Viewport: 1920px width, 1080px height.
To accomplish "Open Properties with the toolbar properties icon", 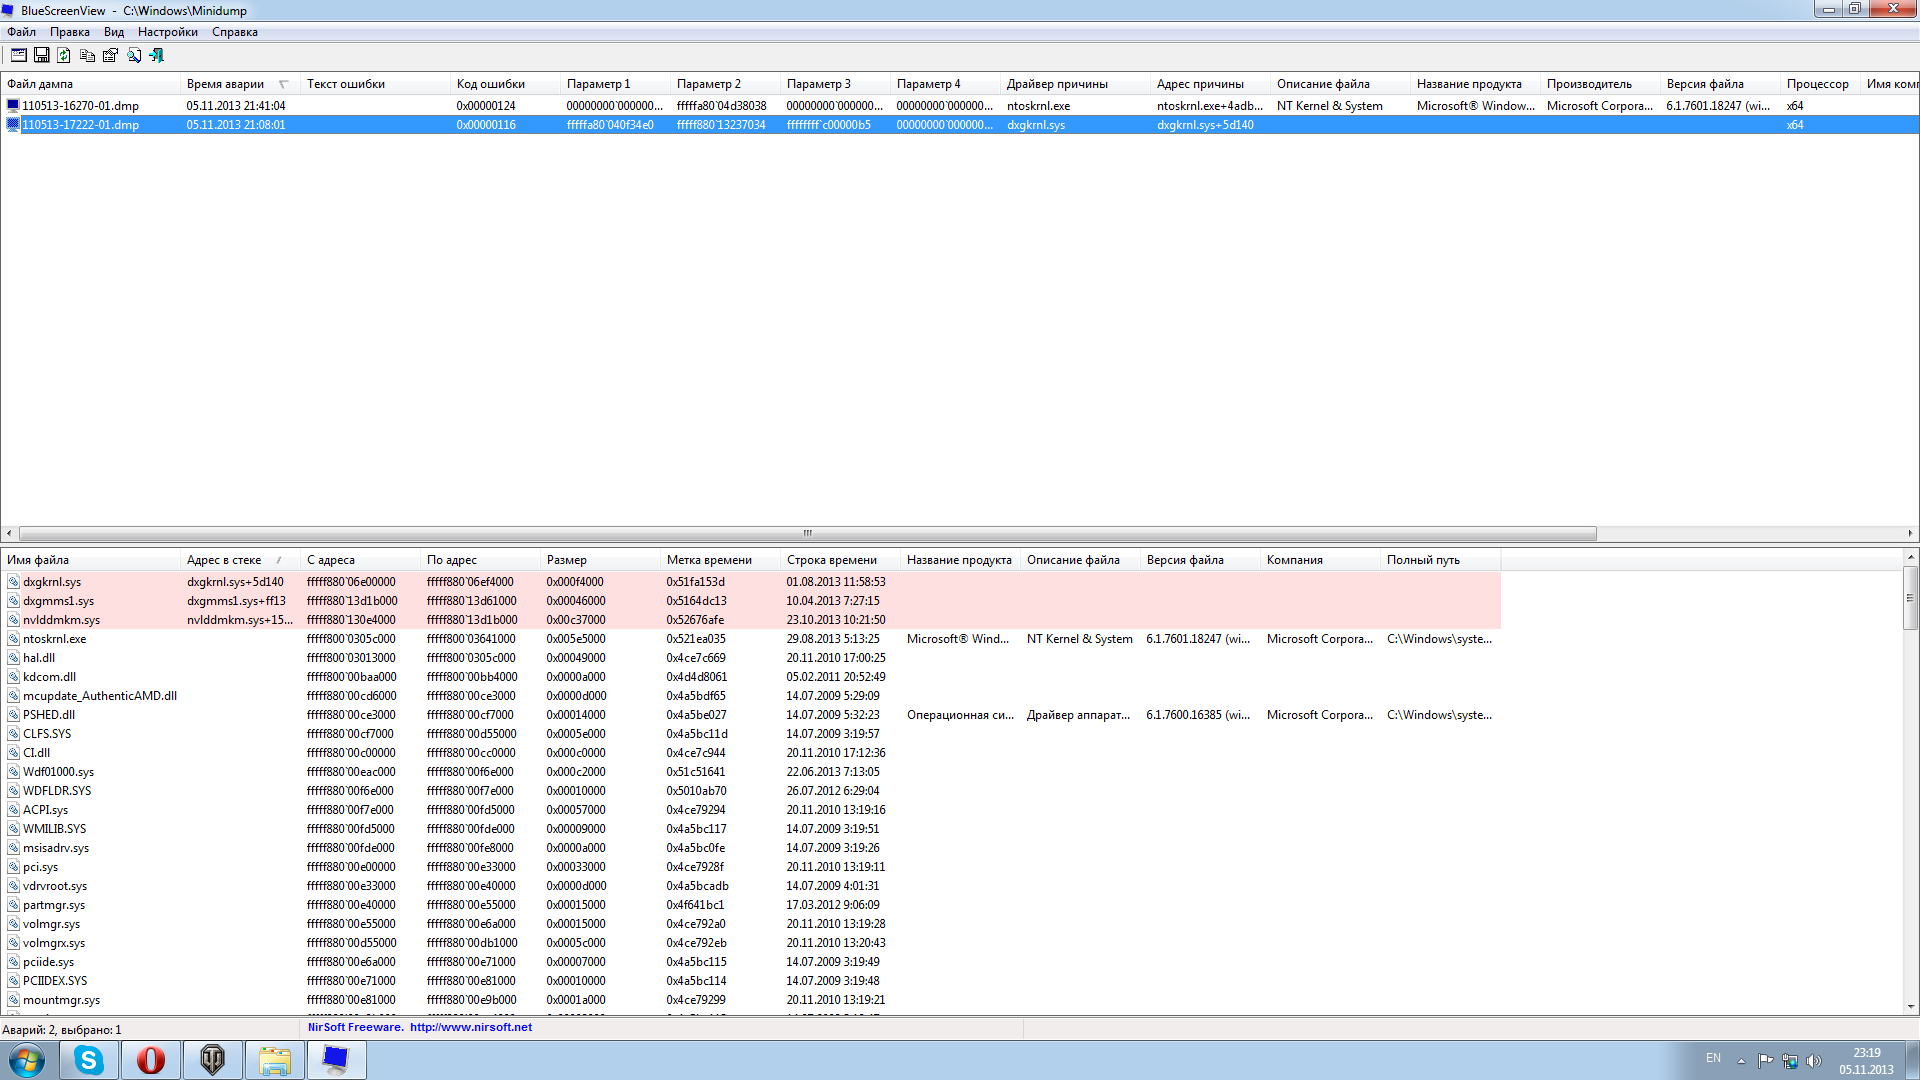I will pyautogui.click(x=110, y=55).
